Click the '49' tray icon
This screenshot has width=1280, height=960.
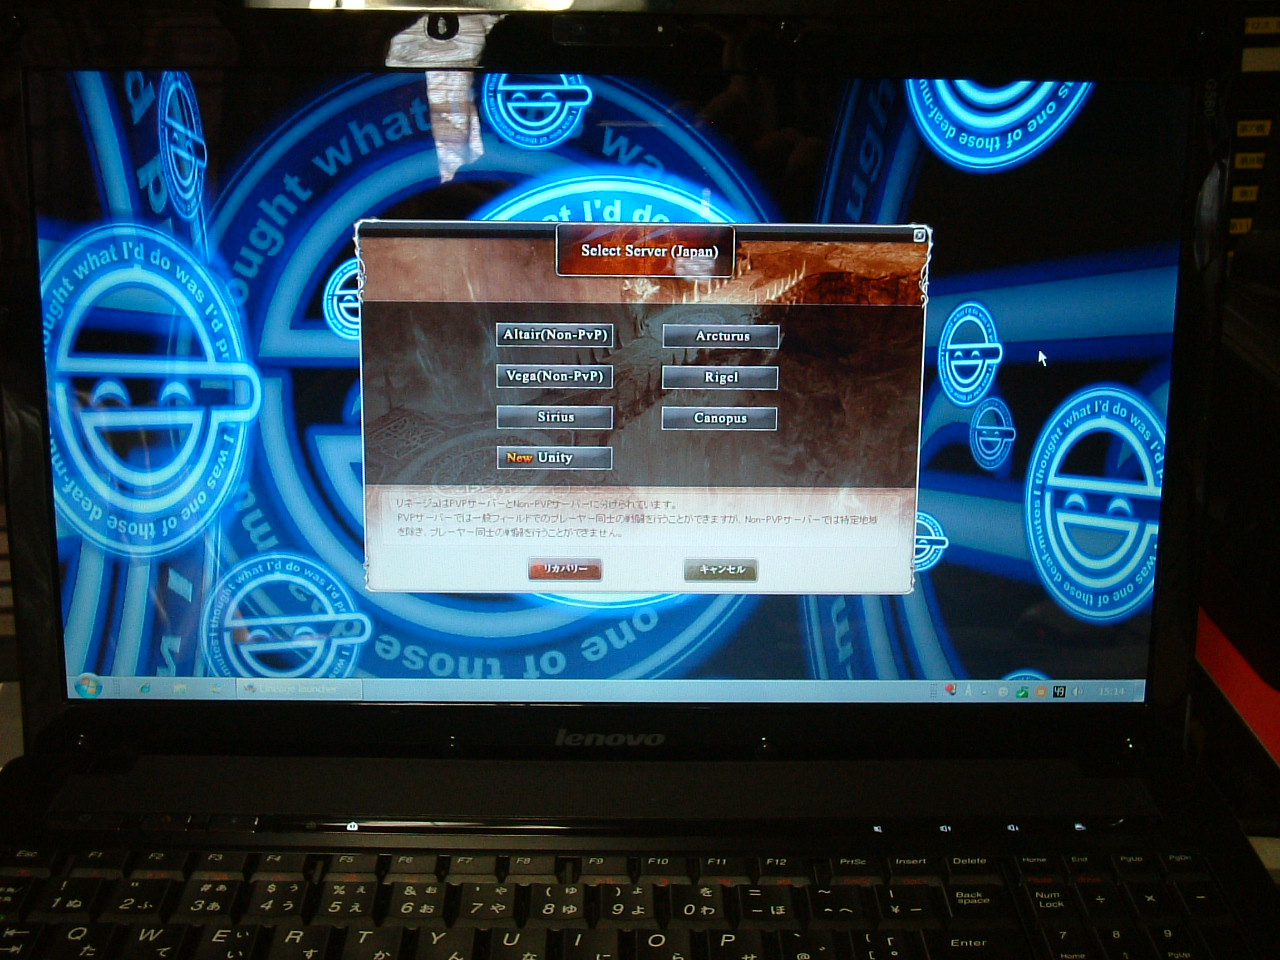[x=1058, y=691]
